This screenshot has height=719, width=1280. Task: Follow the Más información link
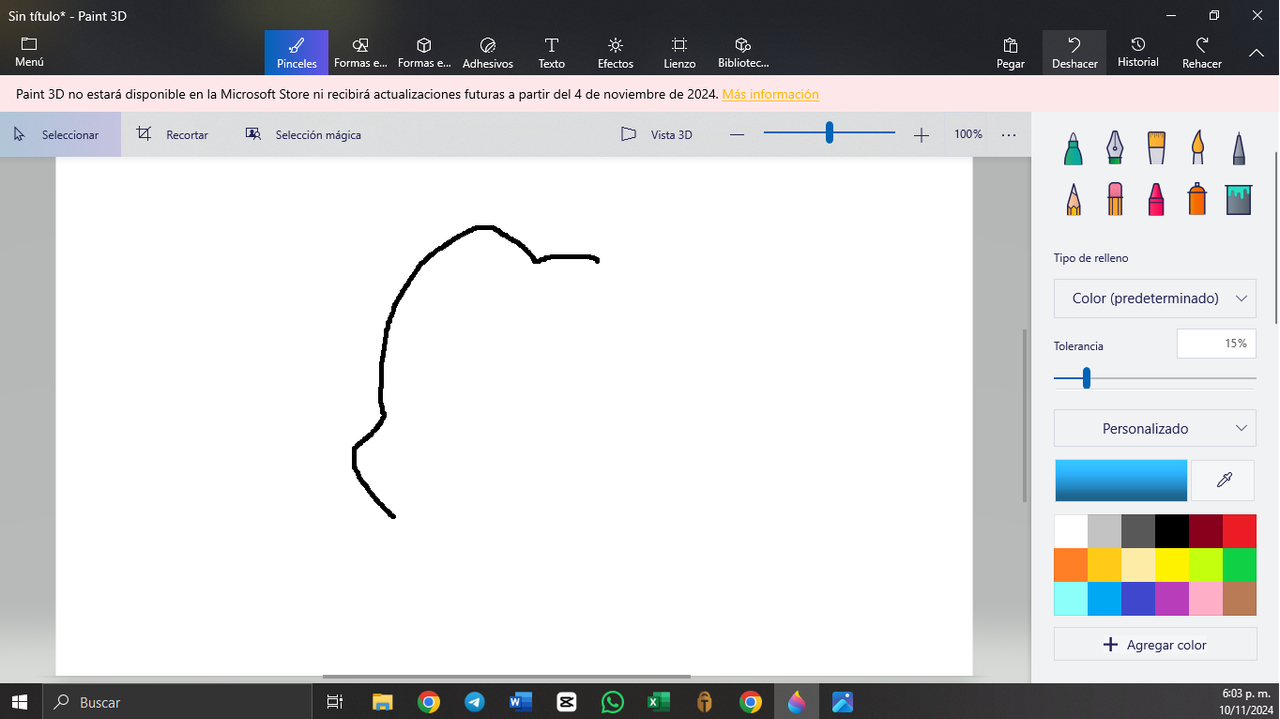pyautogui.click(x=770, y=94)
